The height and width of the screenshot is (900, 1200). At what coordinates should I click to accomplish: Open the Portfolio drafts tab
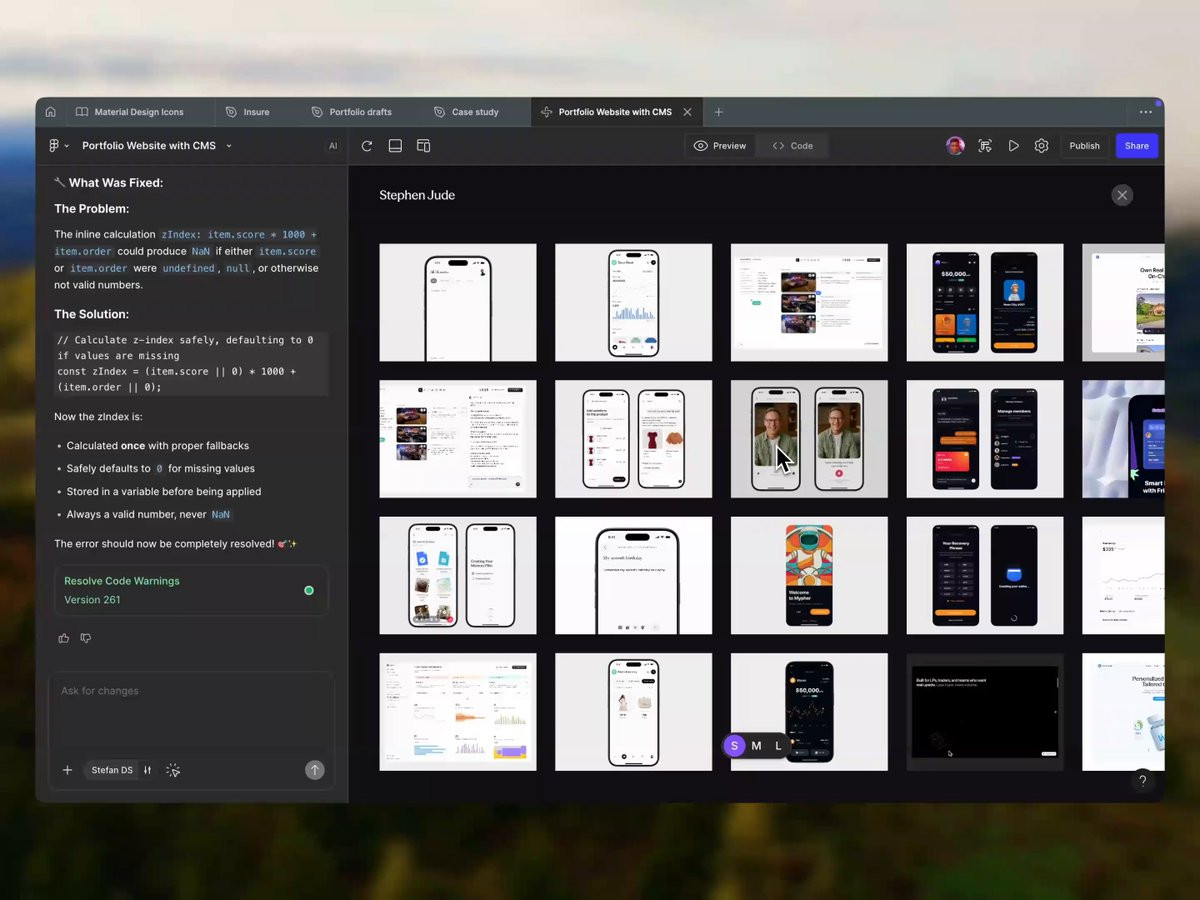point(352,112)
